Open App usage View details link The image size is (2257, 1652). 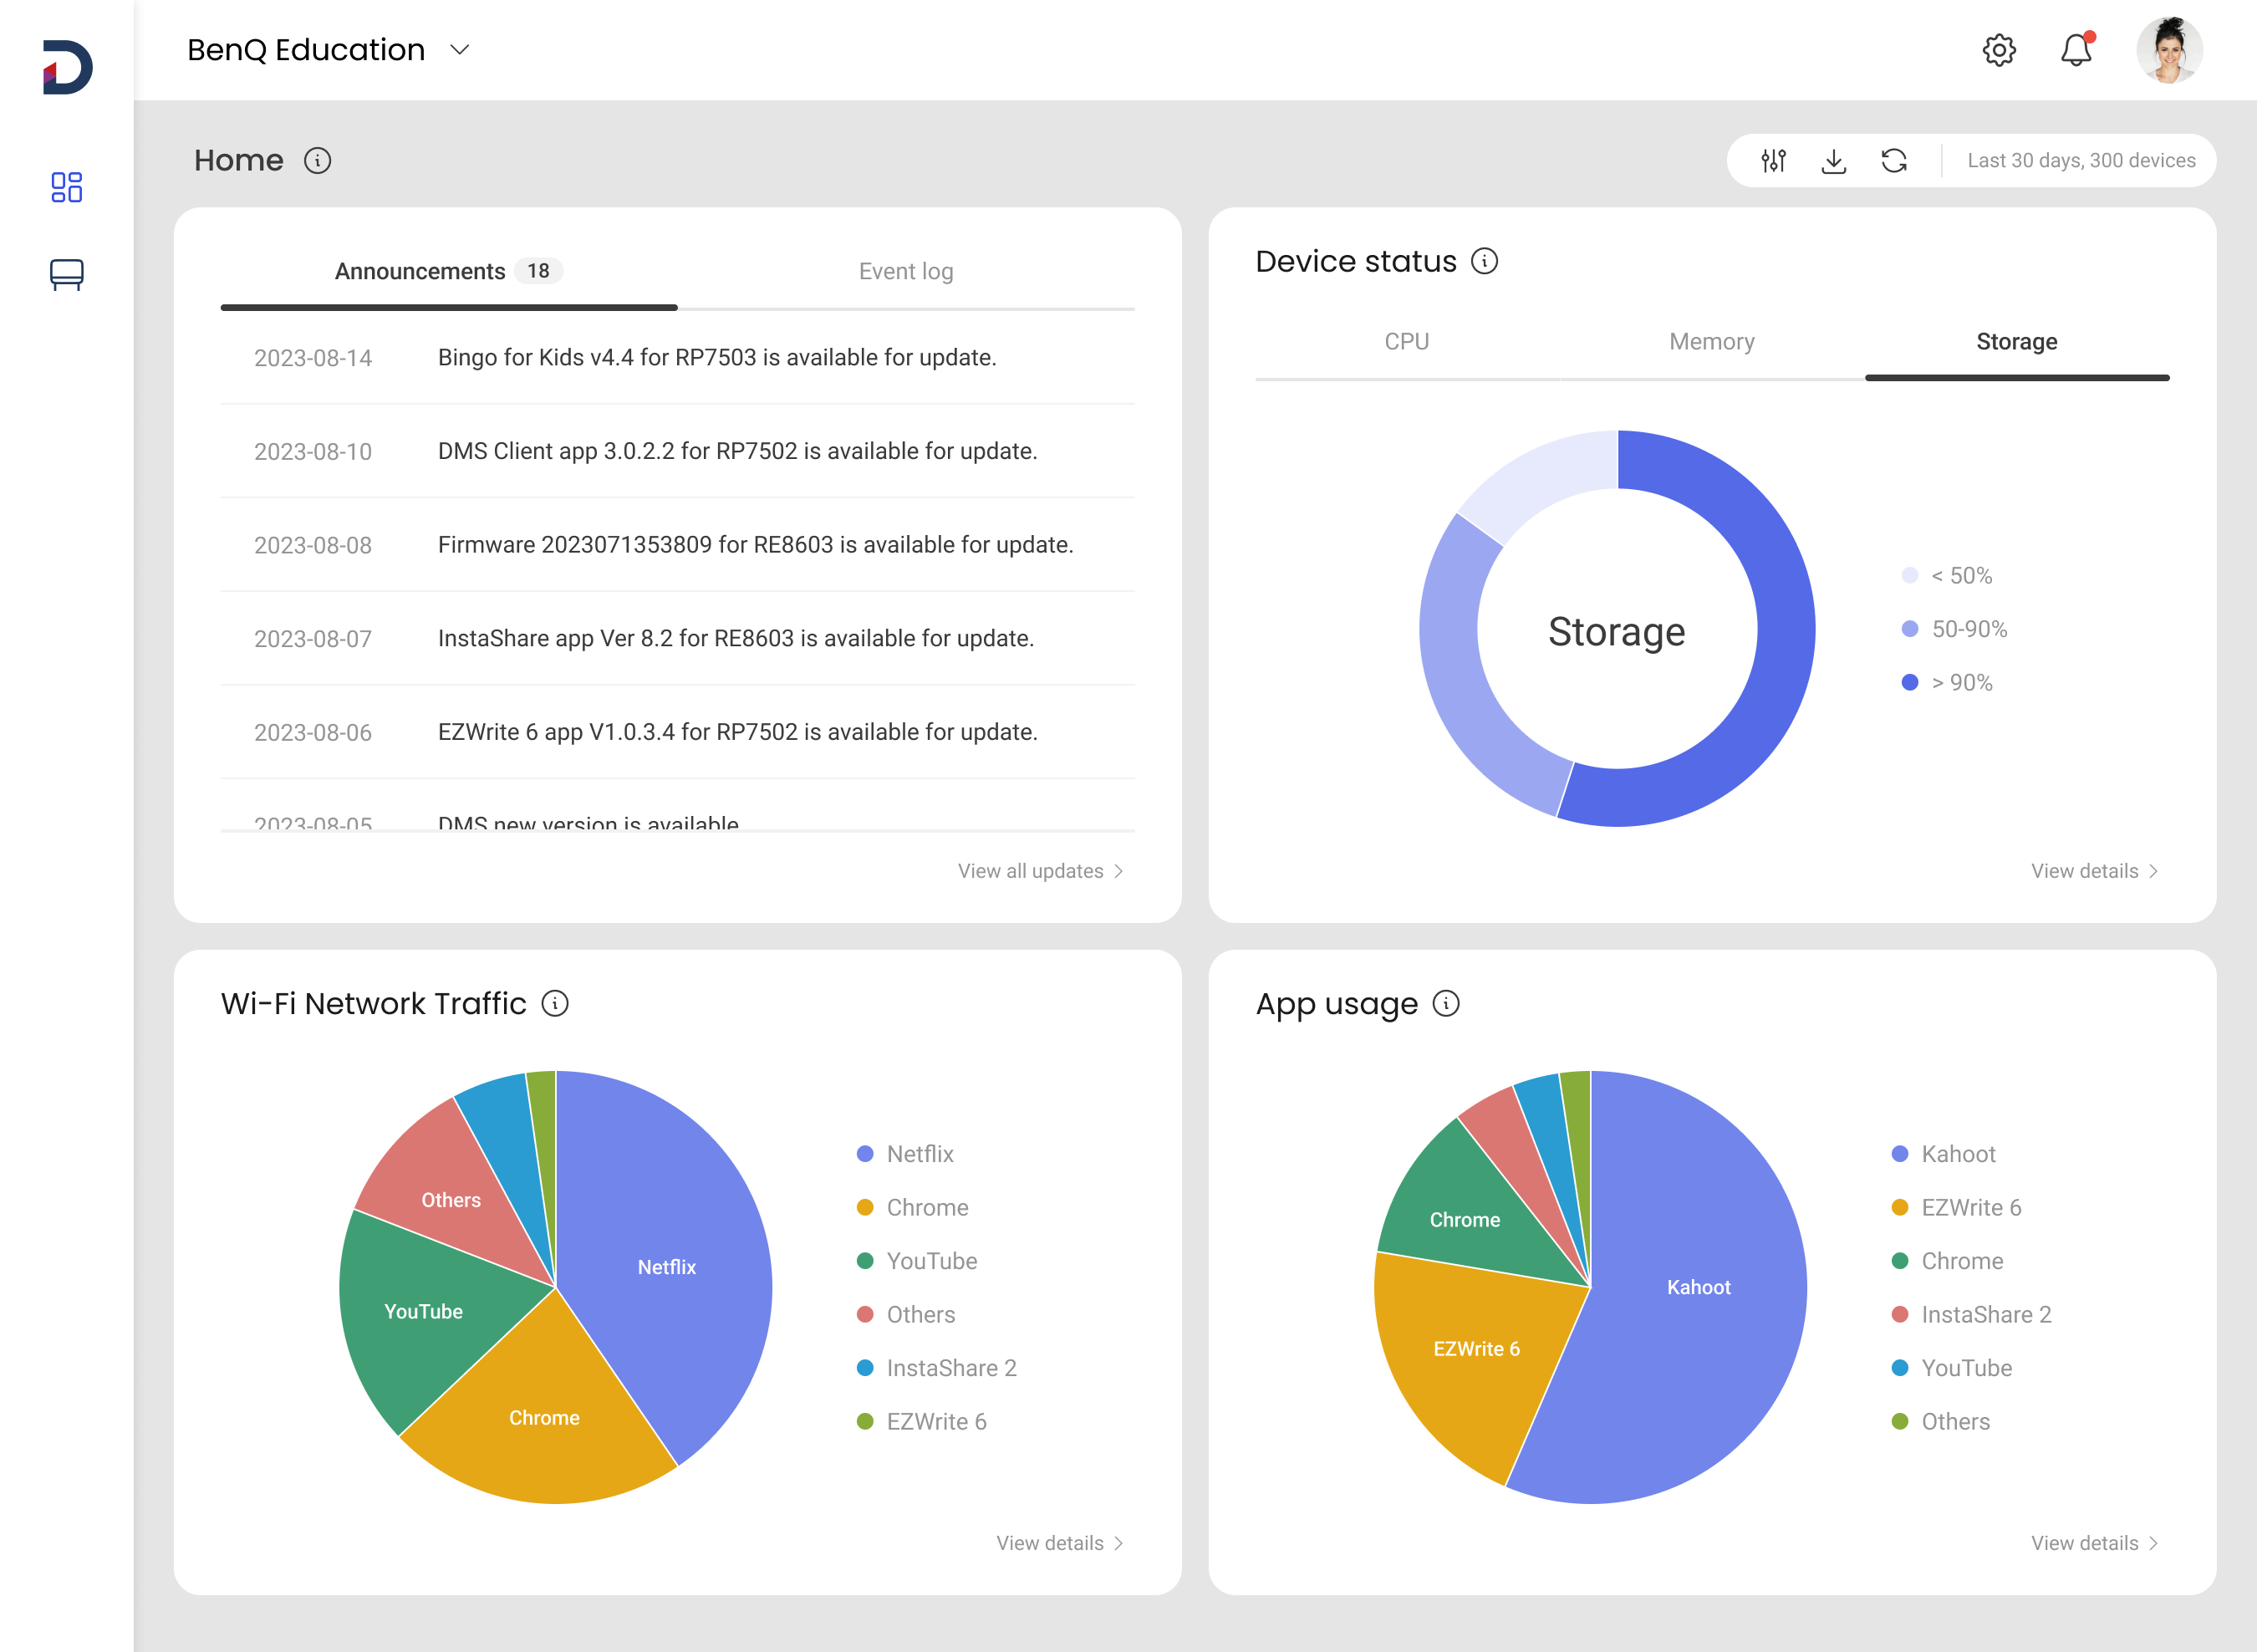tap(2094, 1543)
